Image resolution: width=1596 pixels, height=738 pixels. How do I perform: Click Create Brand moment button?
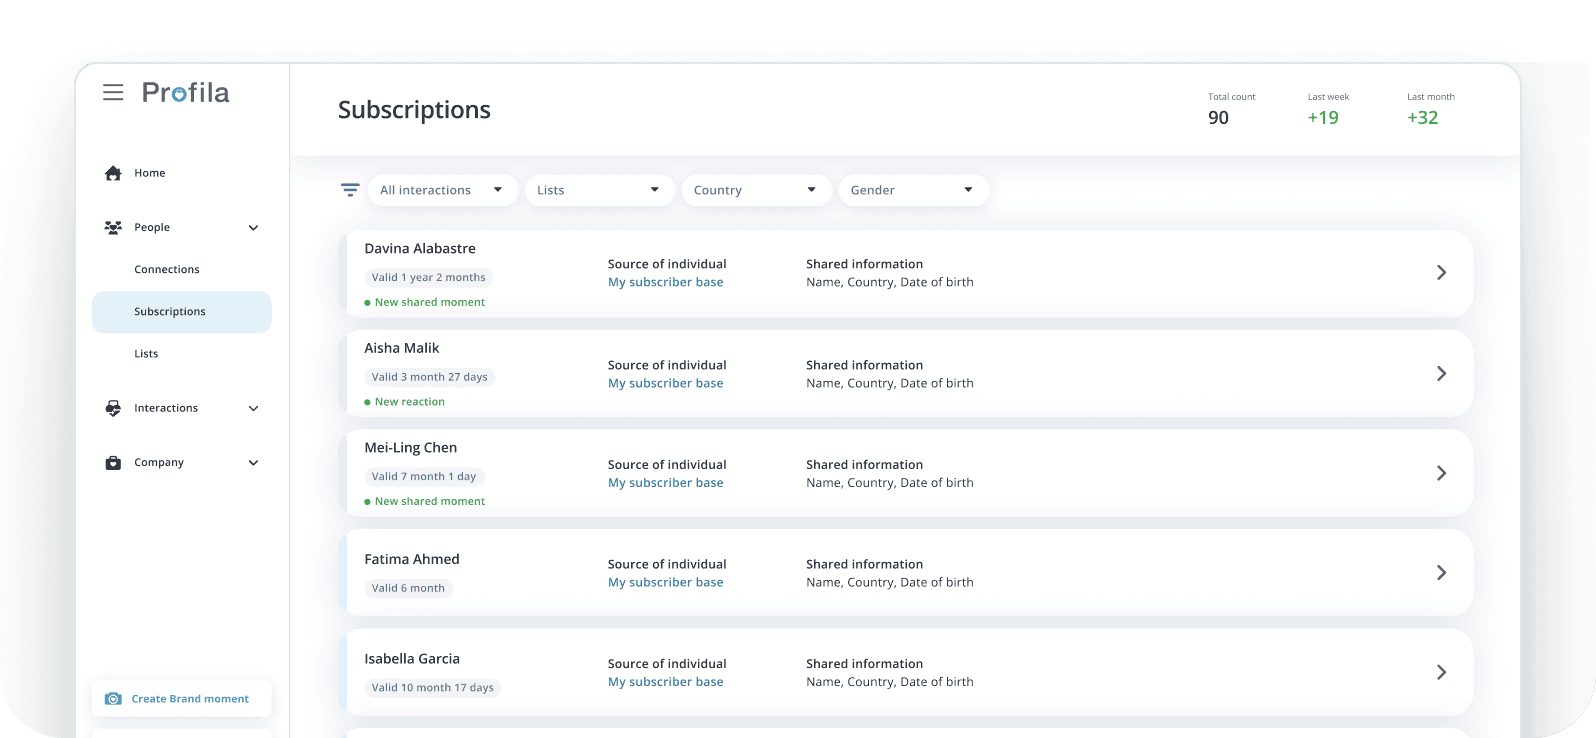(x=182, y=699)
